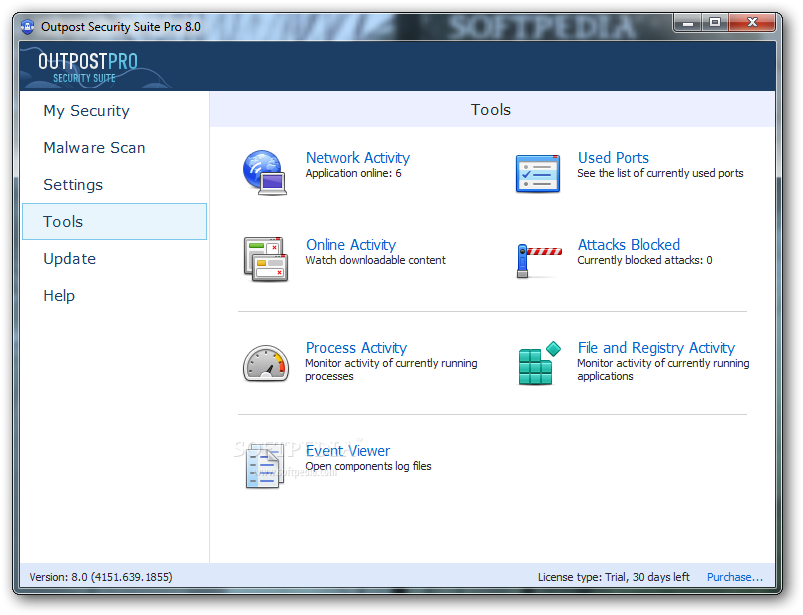Click the OutpostPro Security Suite logo
This screenshot has width=803, height=615.
[x=88, y=68]
